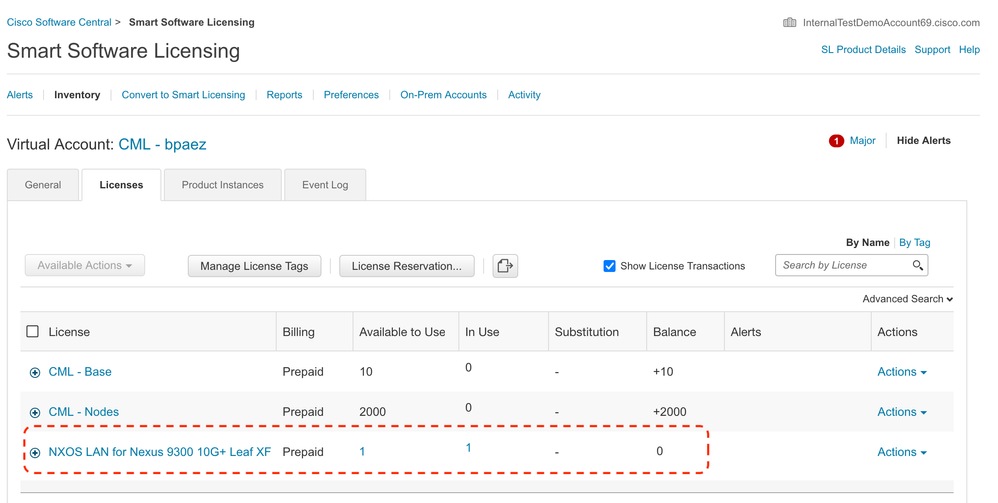Expand the NXOS LAN Nexus 9300 row
Screen dimensions: 998x503
(x=35, y=453)
